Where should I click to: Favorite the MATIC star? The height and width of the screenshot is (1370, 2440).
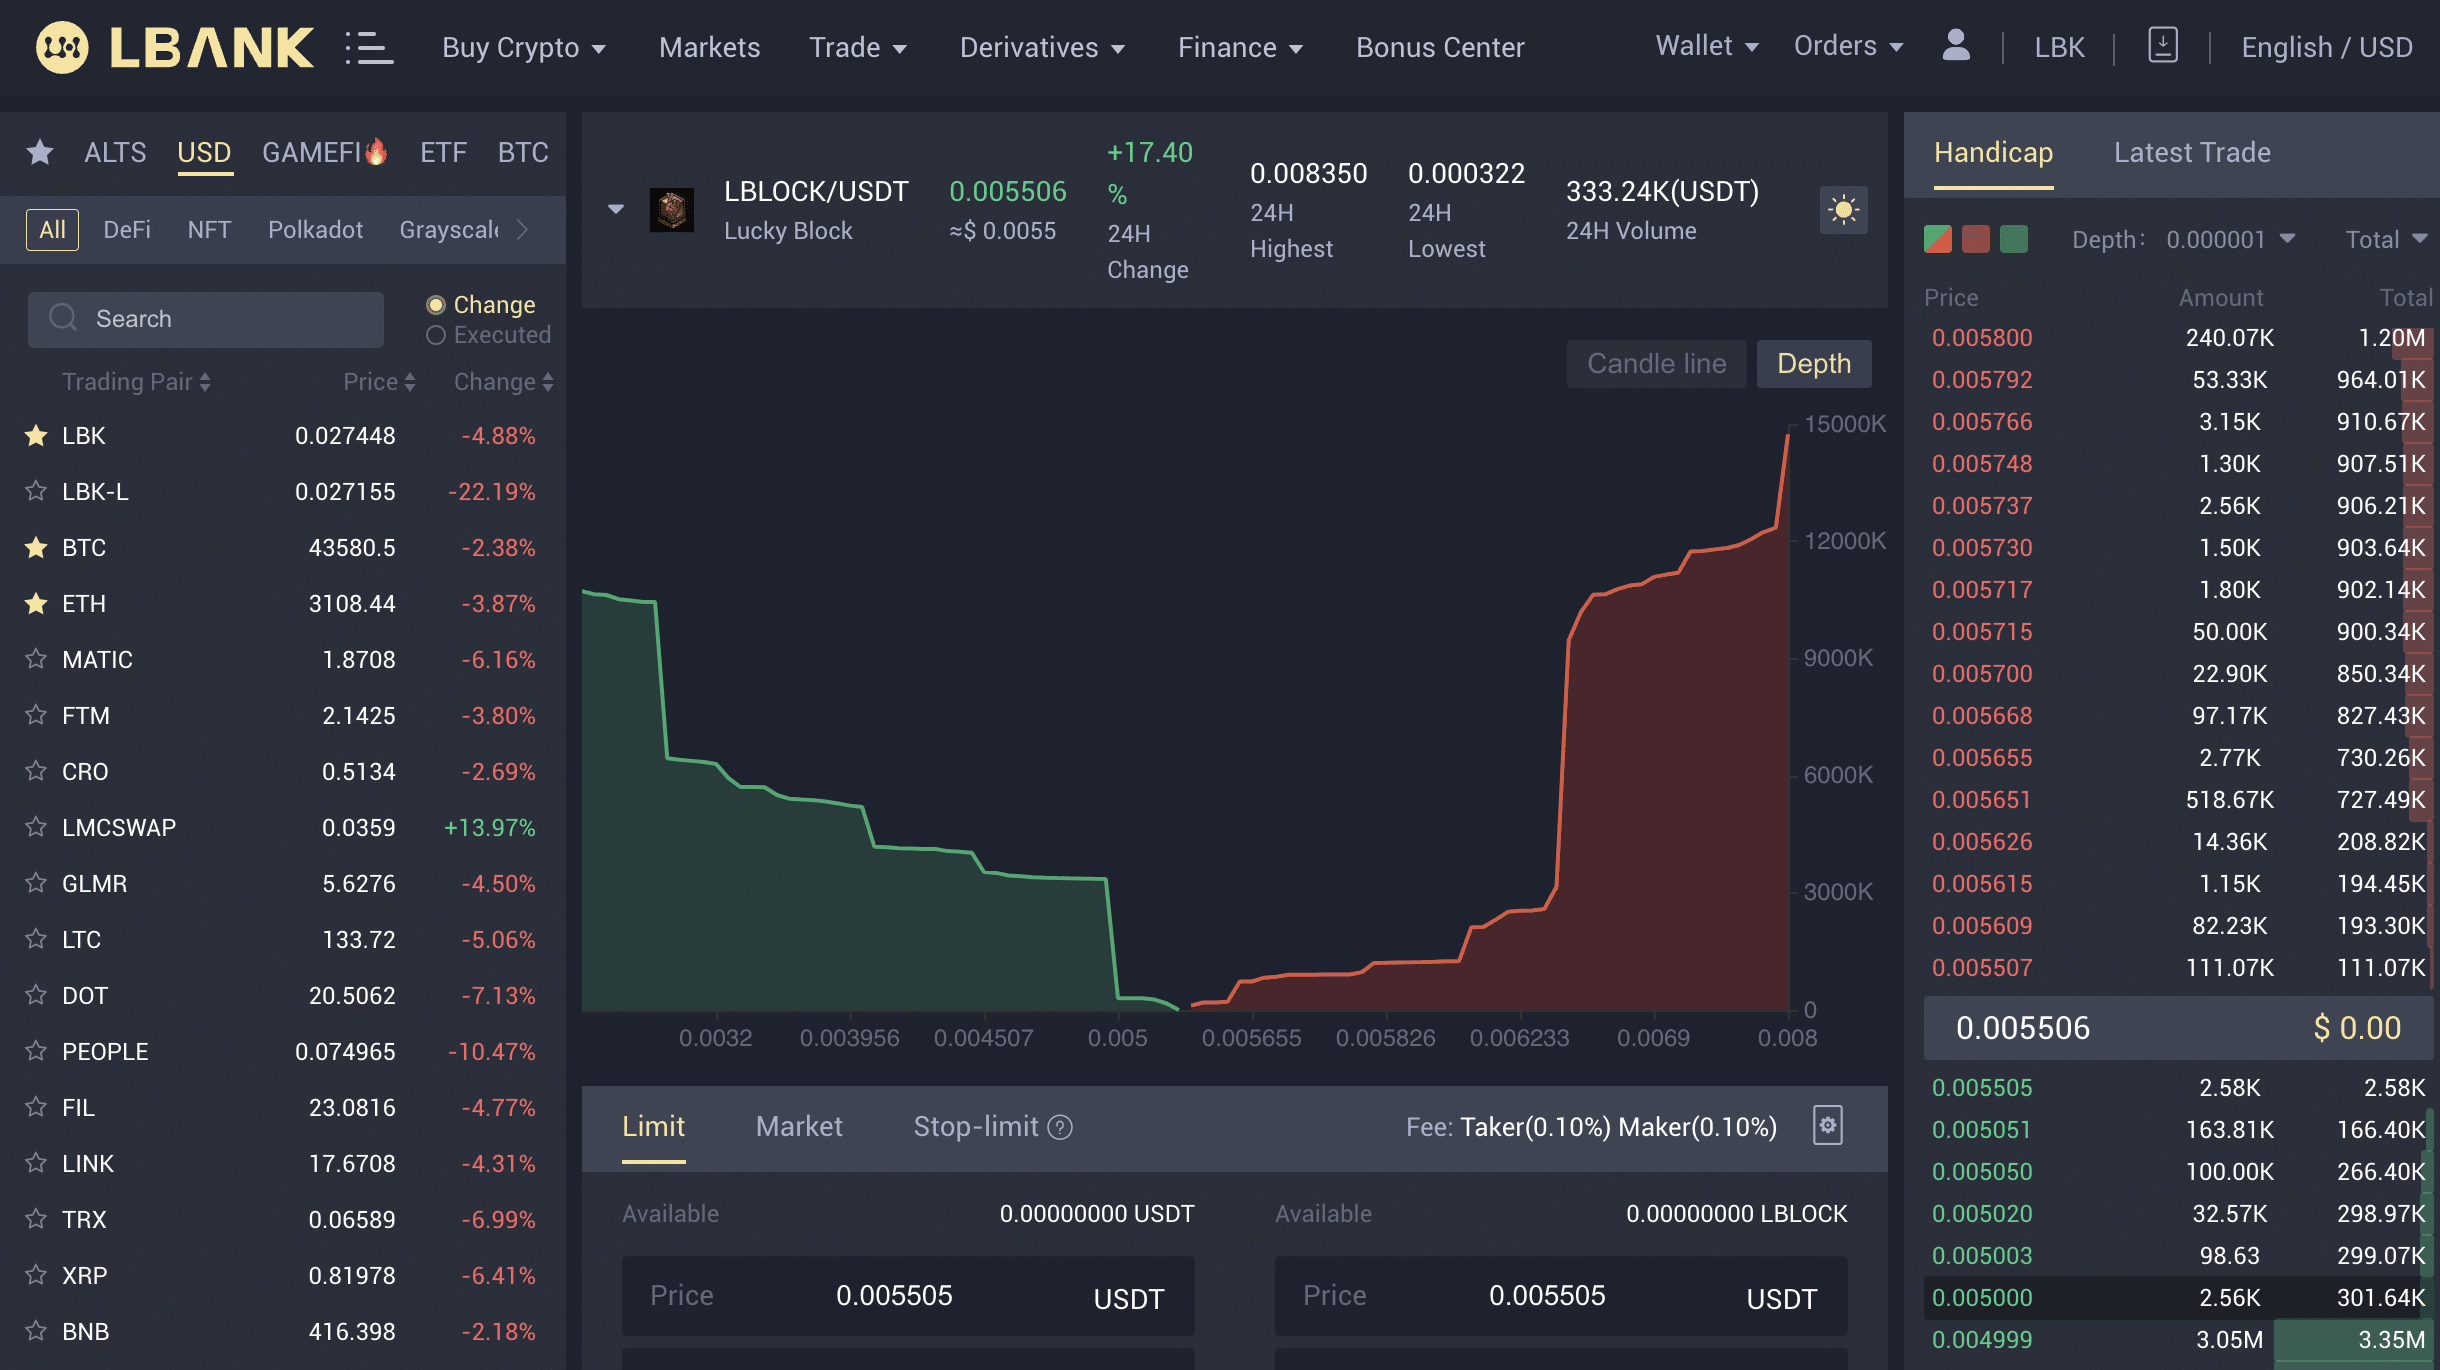pyautogui.click(x=36, y=659)
